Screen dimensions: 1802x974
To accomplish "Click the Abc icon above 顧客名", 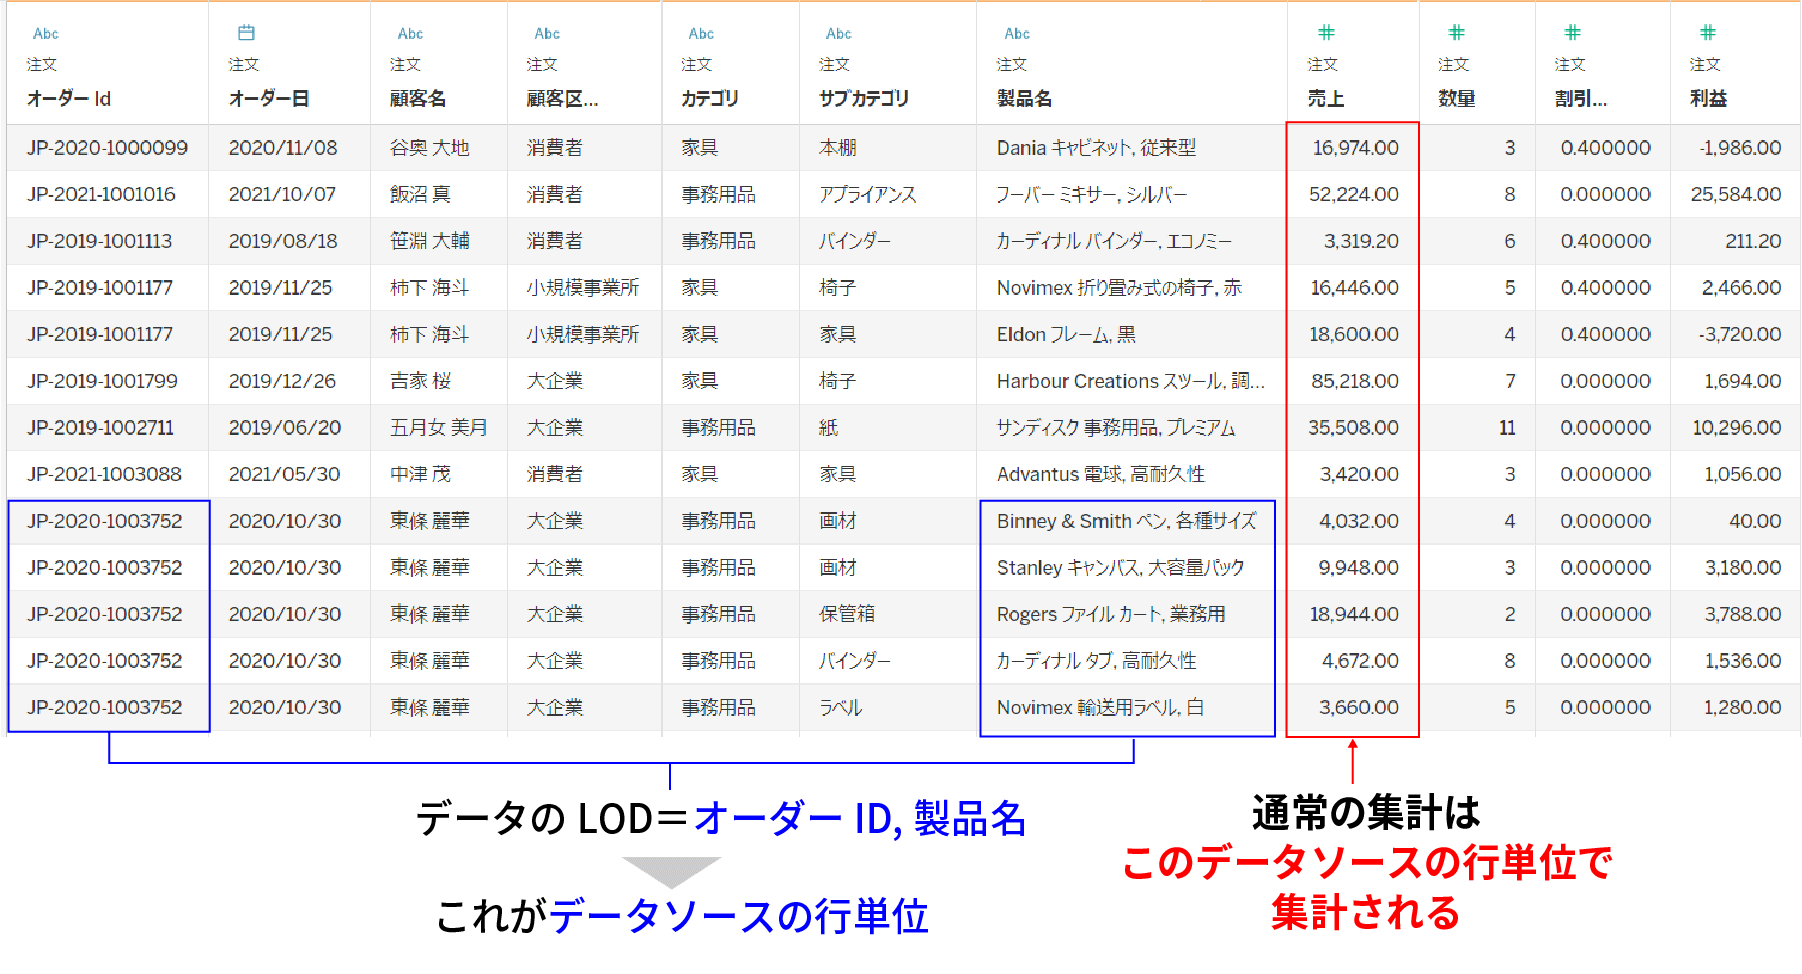I will [410, 32].
